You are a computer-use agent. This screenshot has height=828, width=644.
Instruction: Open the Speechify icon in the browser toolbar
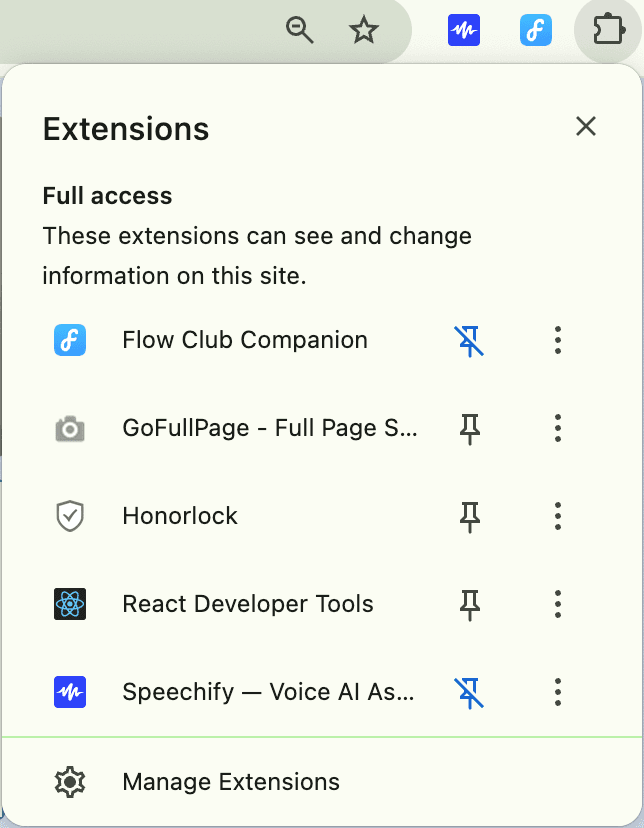pos(463,30)
